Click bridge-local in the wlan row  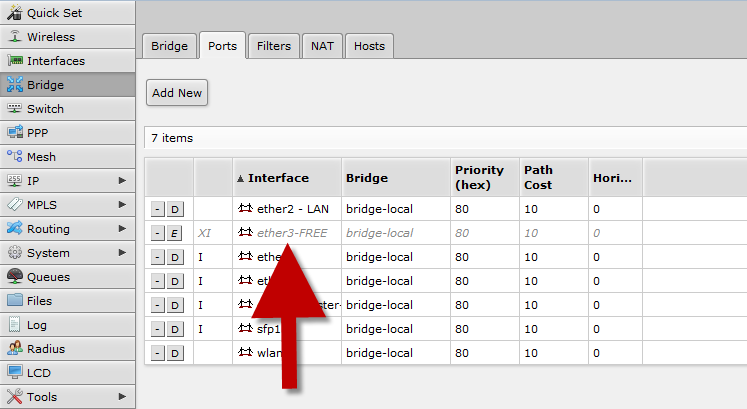pyautogui.click(x=379, y=353)
